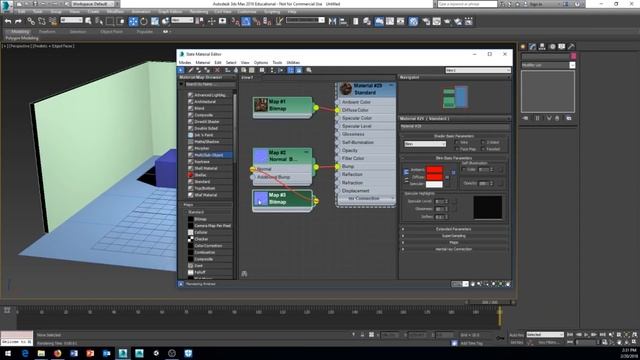Assign material to selection in Slate toolbar
Viewport: 640px width, 360px height.
(207, 70)
